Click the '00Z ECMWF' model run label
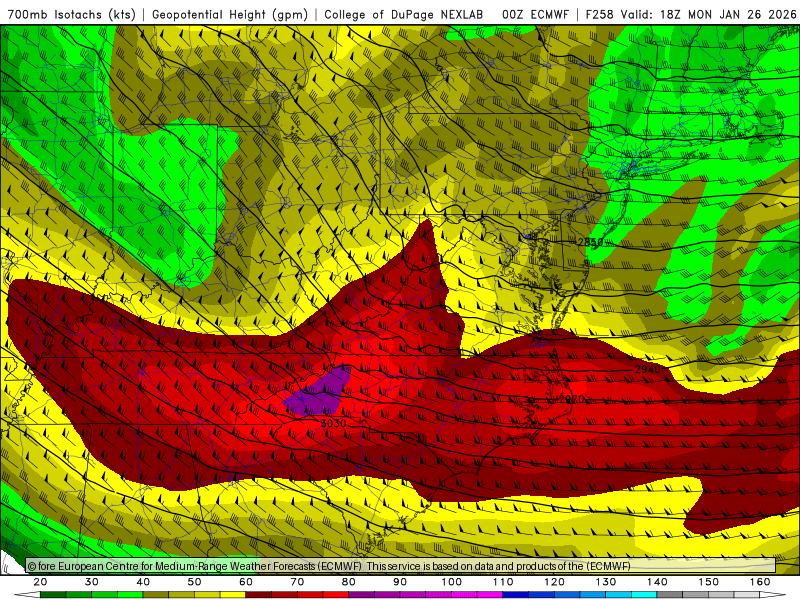 coord(535,14)
